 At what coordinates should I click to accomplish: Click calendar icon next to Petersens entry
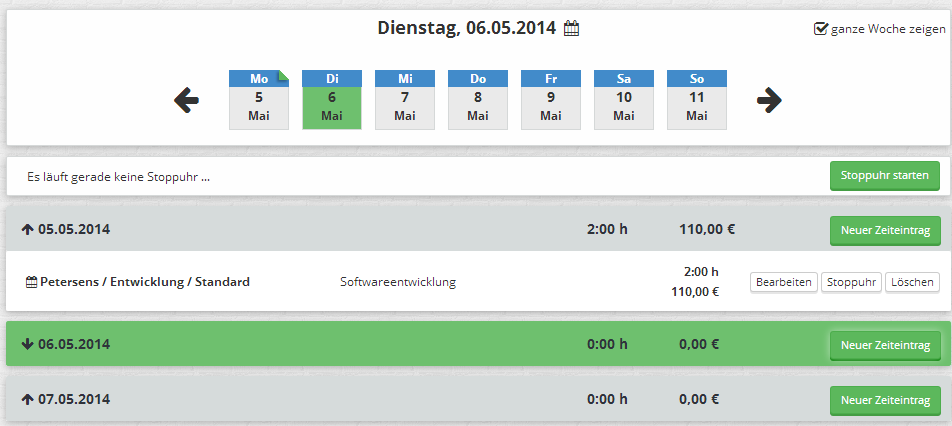32,282
